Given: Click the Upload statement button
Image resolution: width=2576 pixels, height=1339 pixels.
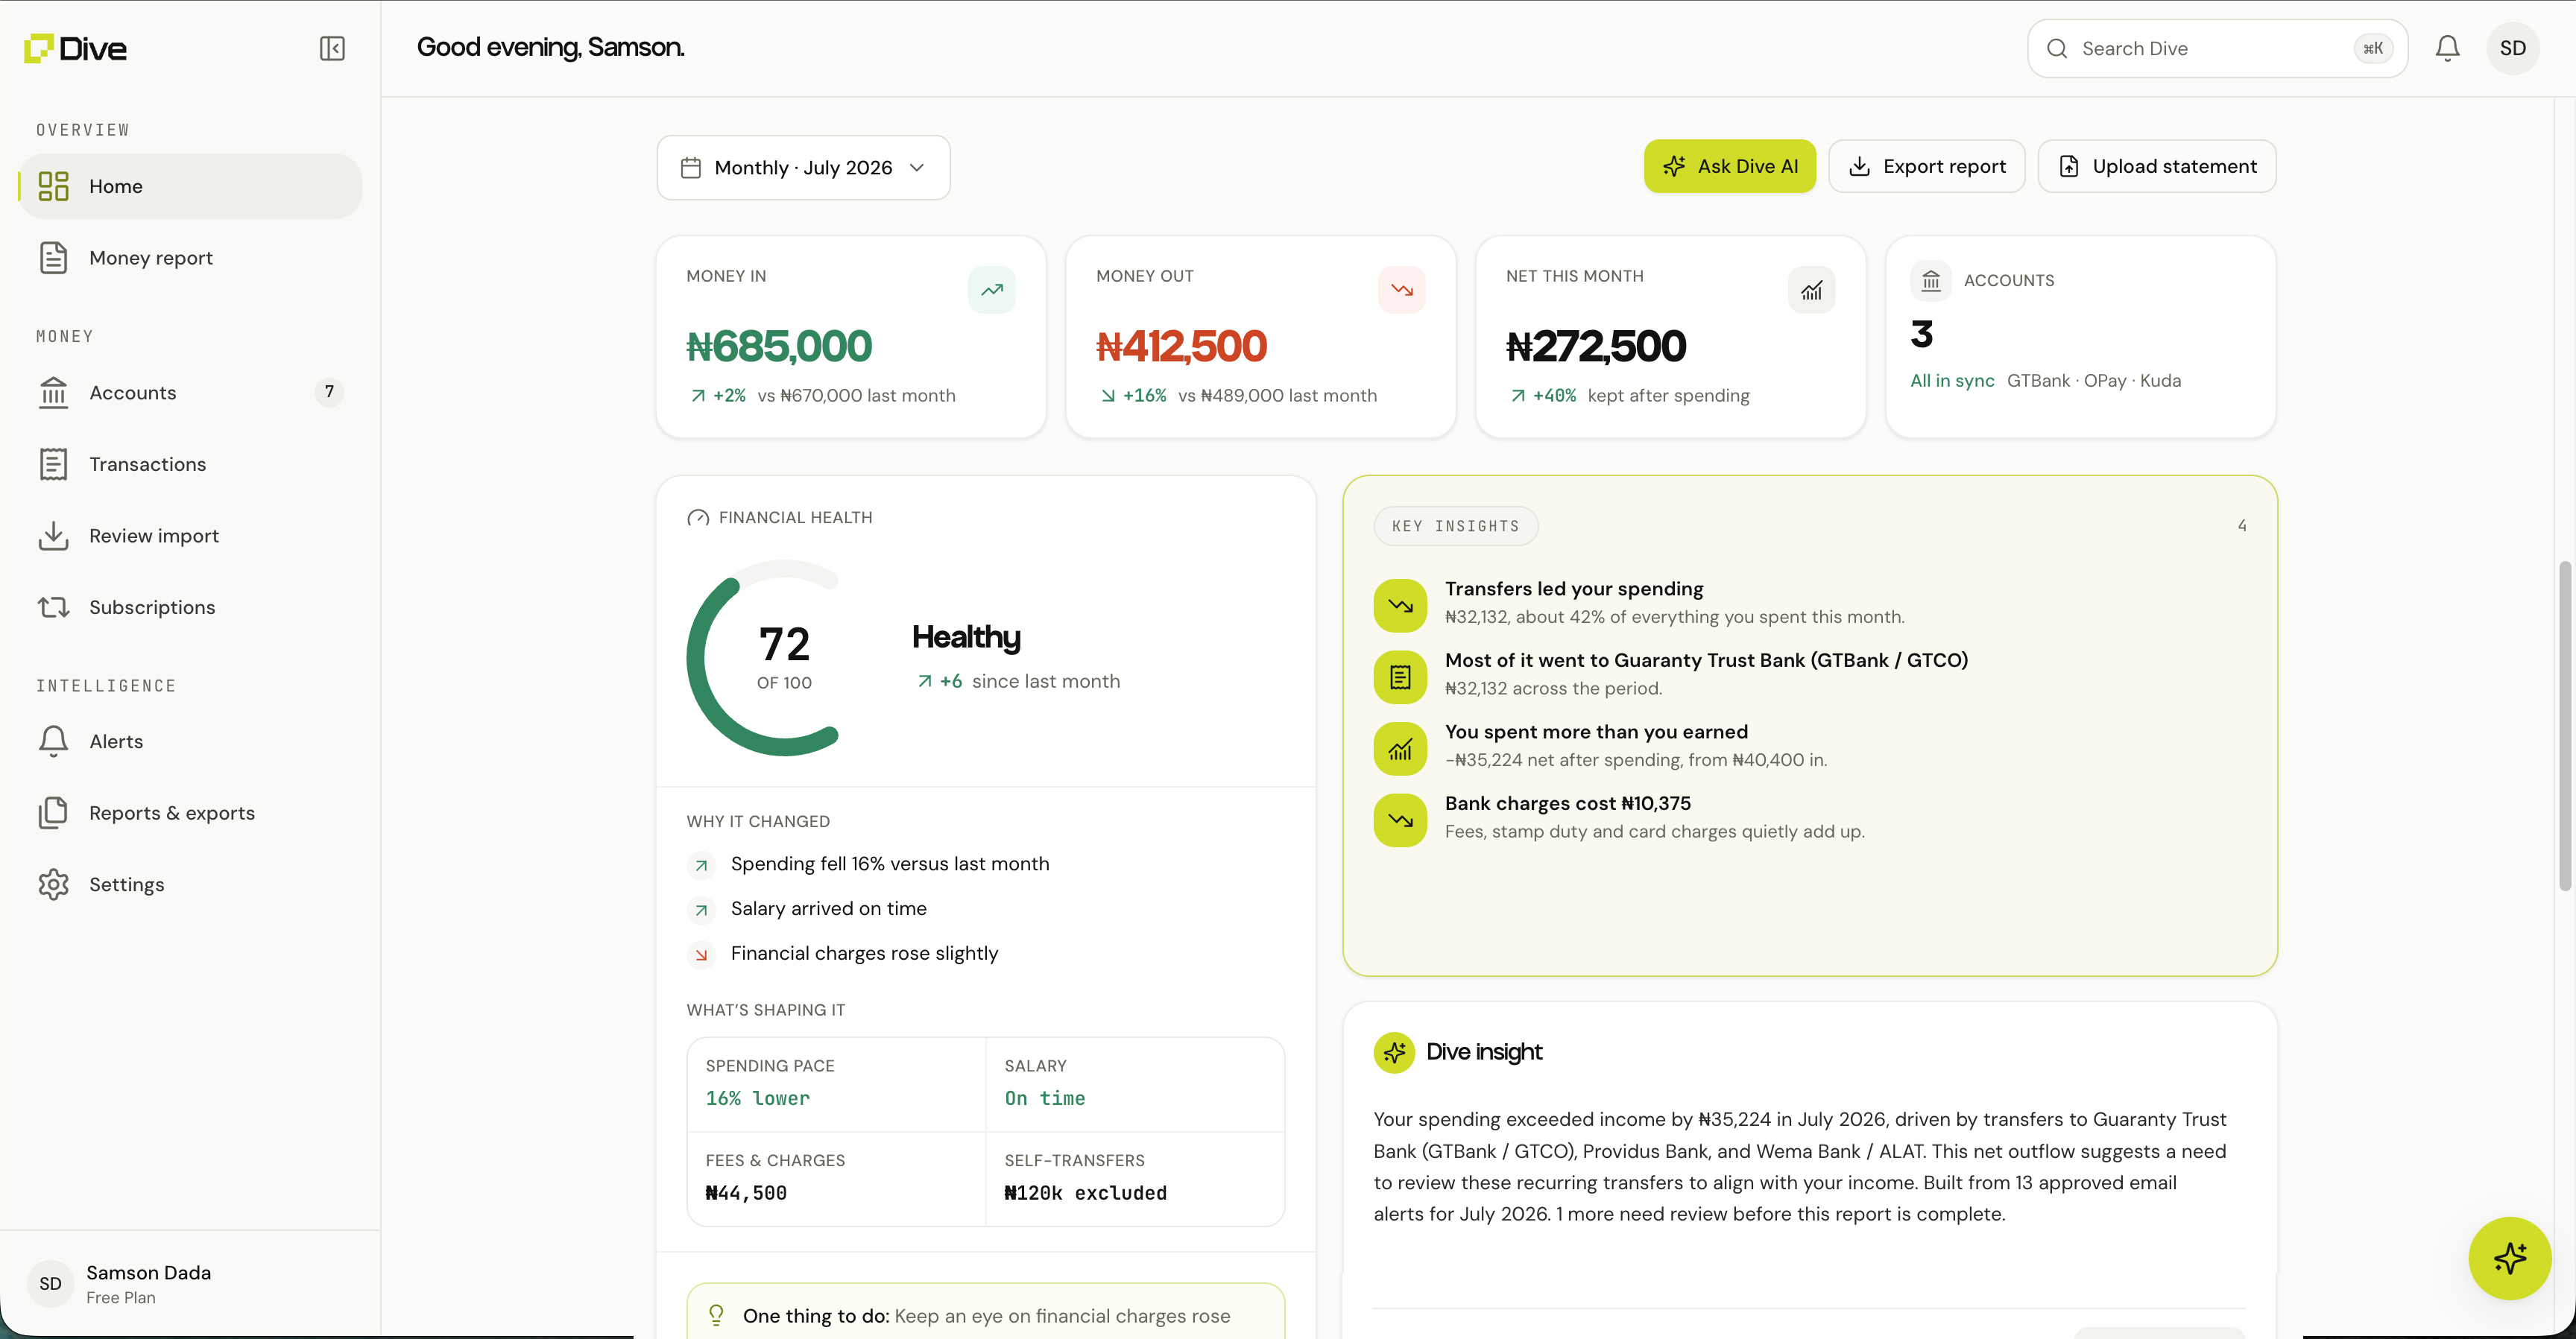Looking at the screenshot, I should (x=2157, y=166).
